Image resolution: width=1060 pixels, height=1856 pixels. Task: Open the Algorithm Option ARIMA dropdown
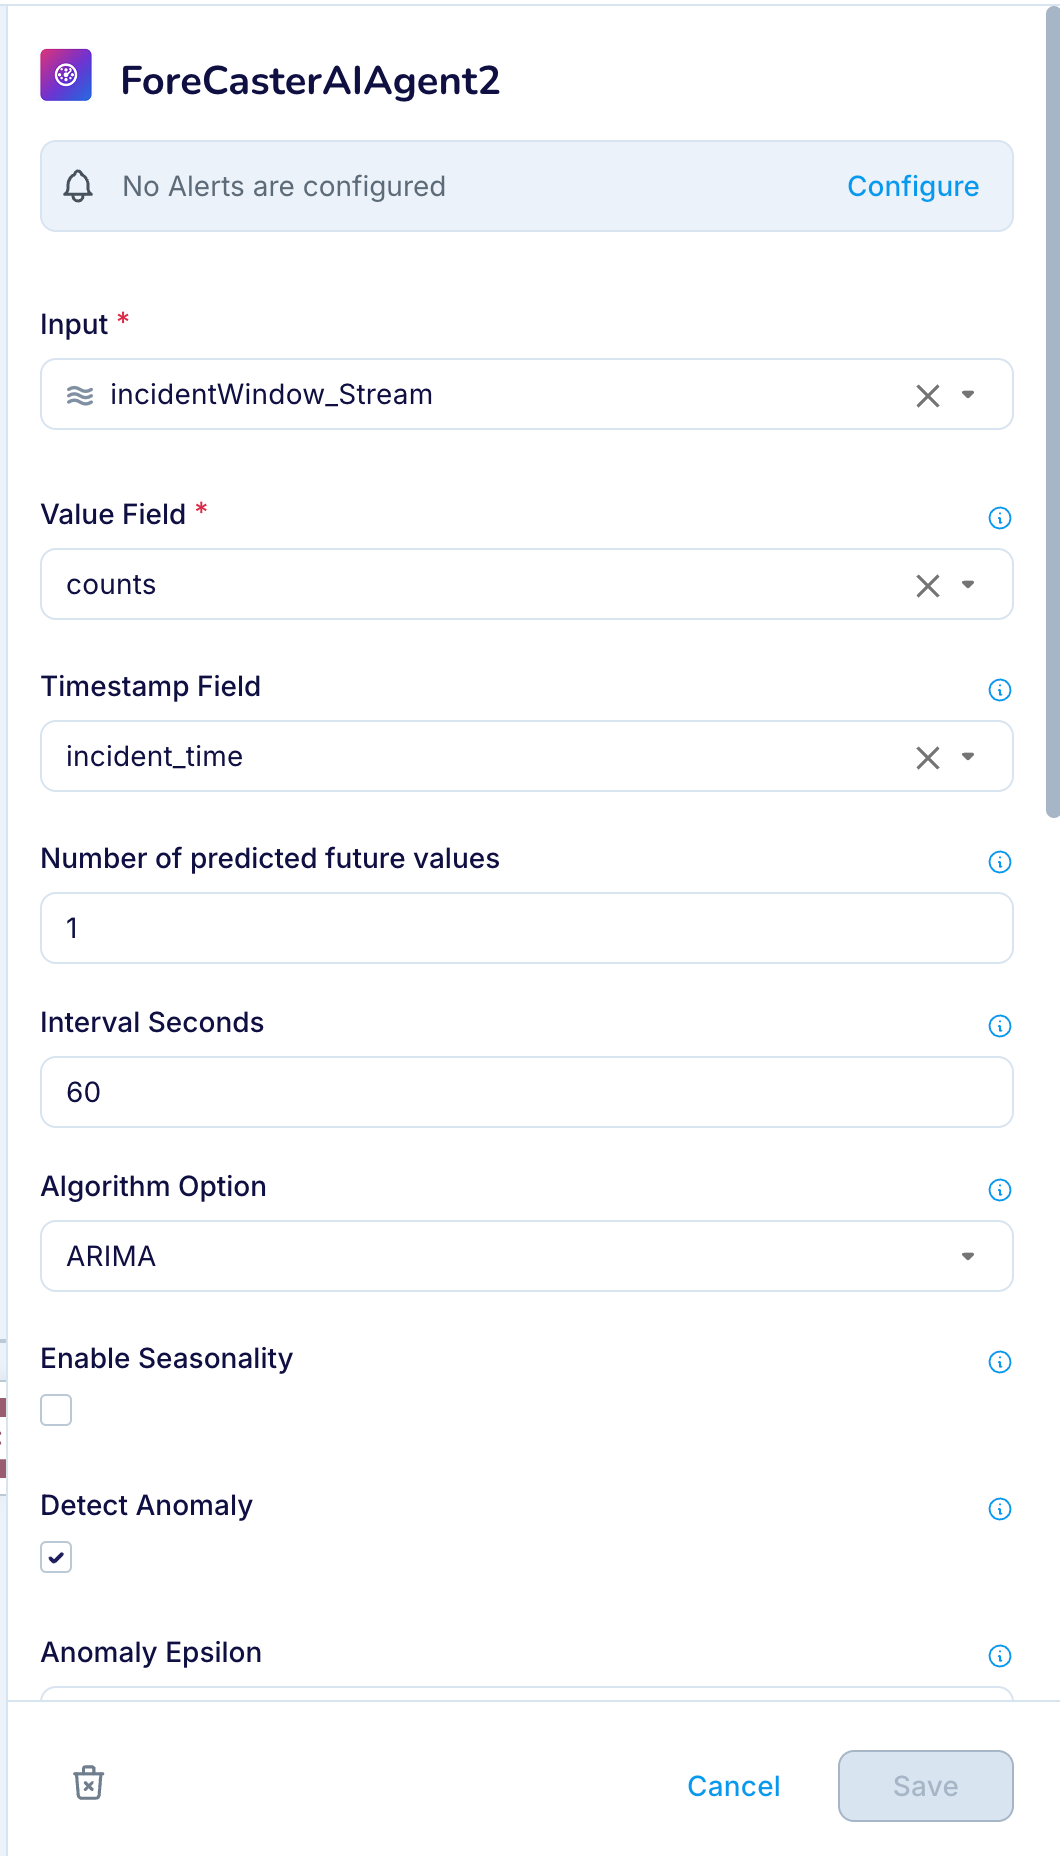[526, 1256]
